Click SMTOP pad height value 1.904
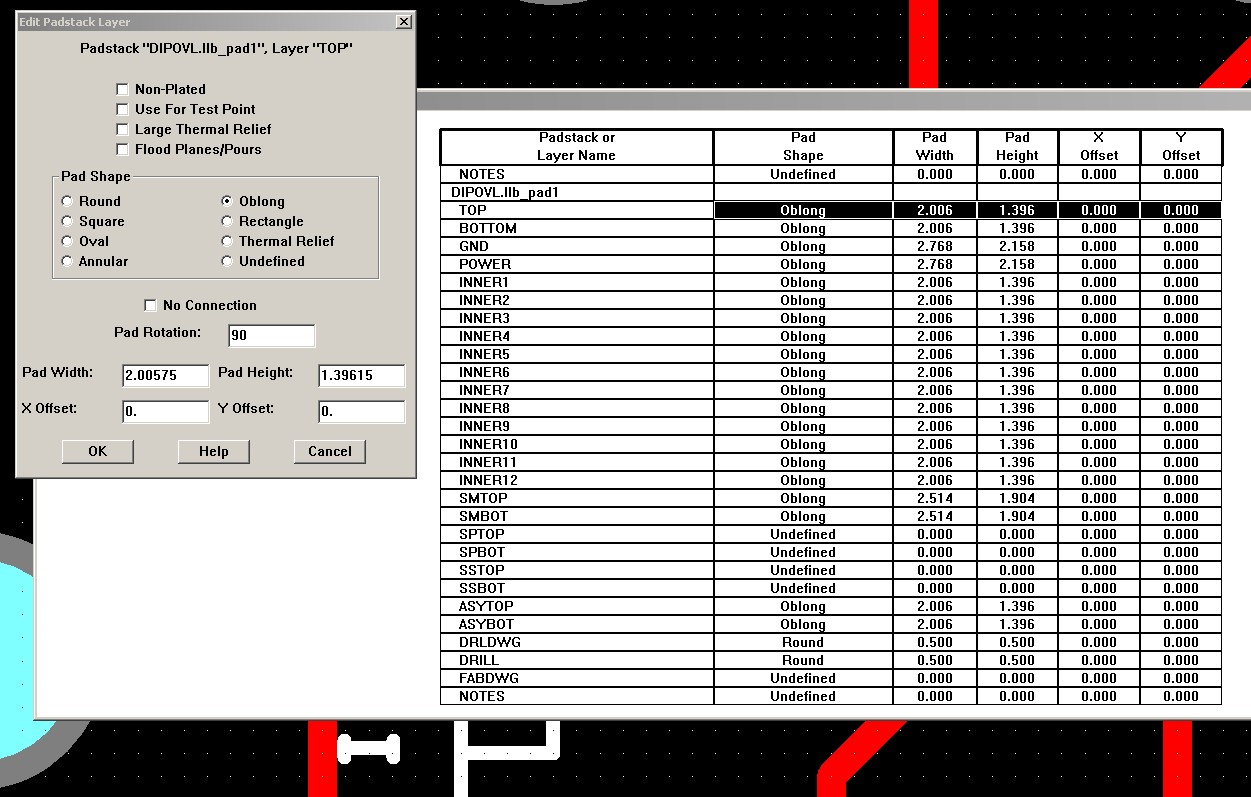This screenshot has width=1251, height=797. tap(1017, 498)
